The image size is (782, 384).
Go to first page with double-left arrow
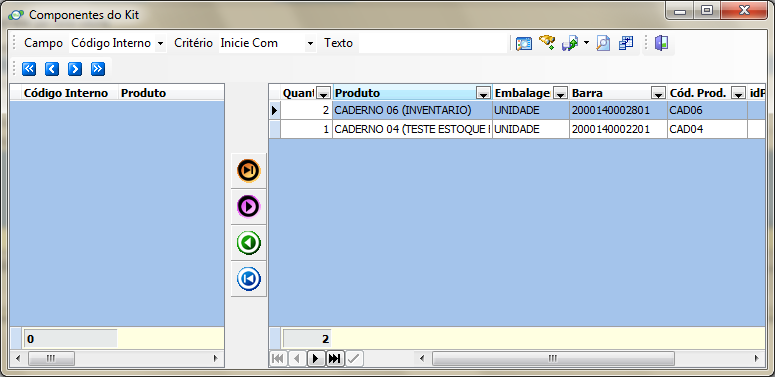click(x=29, y=69)
